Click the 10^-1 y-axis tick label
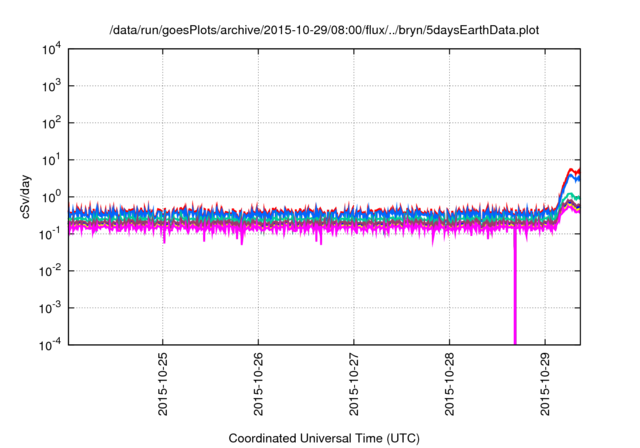 pos(50,234)
